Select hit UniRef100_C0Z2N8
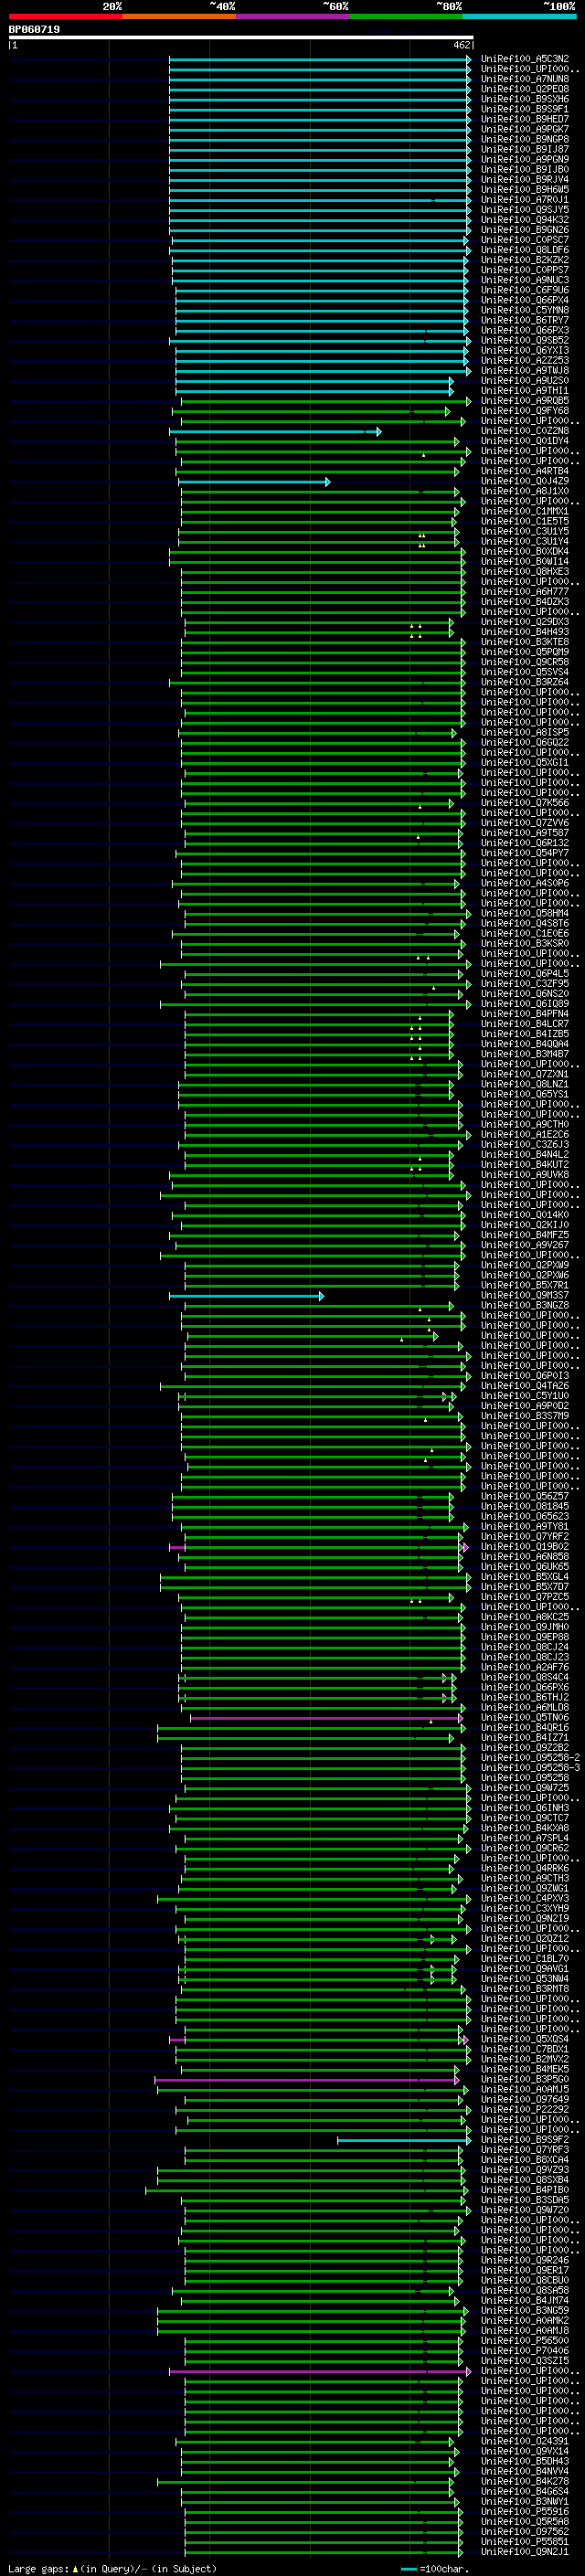This screenshot has height=2576, width=585. pyautogui.click(x=525, y=431)
